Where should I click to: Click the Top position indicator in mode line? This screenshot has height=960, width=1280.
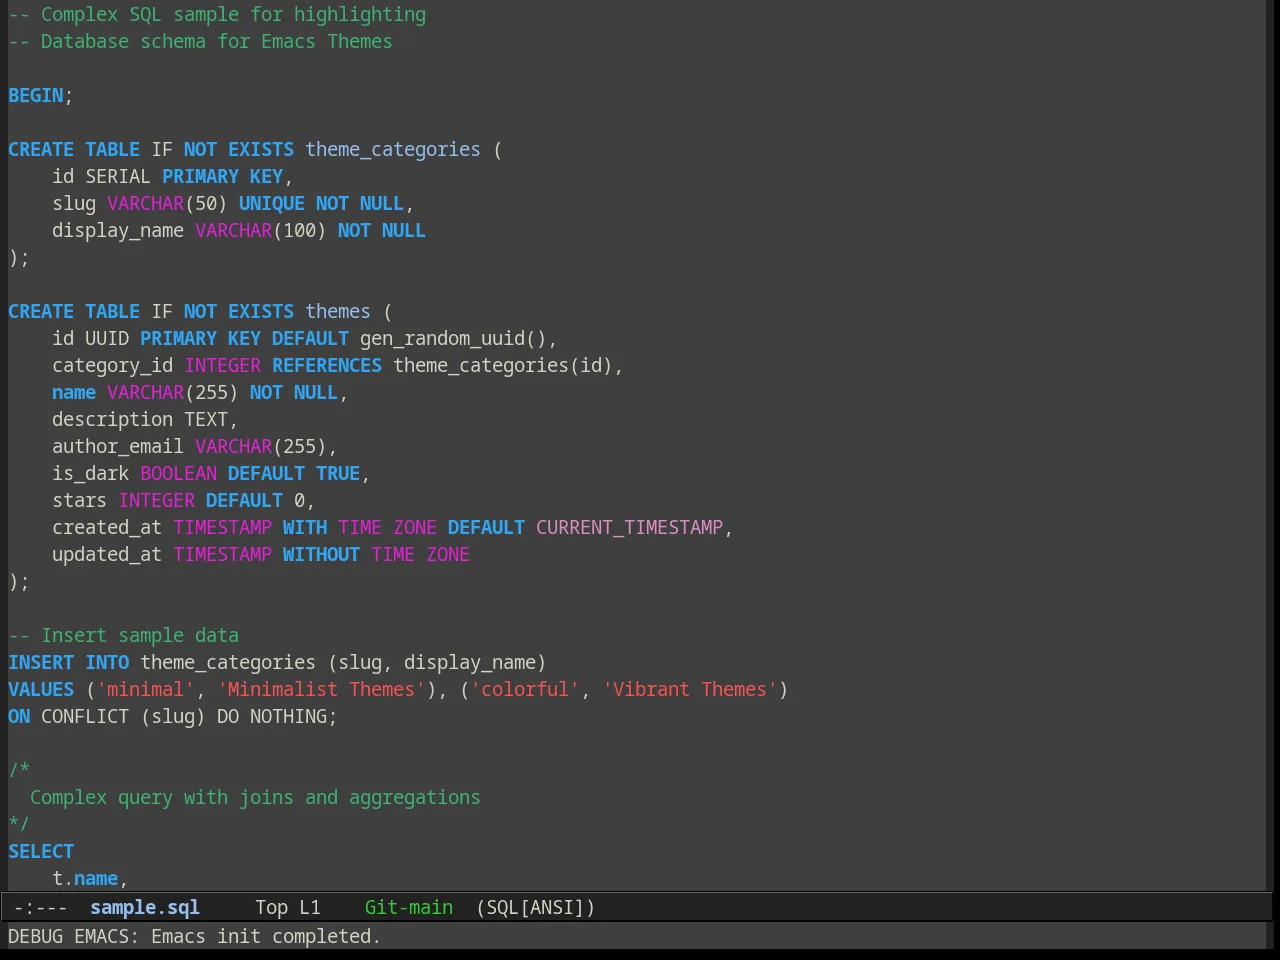click(271, 907)
